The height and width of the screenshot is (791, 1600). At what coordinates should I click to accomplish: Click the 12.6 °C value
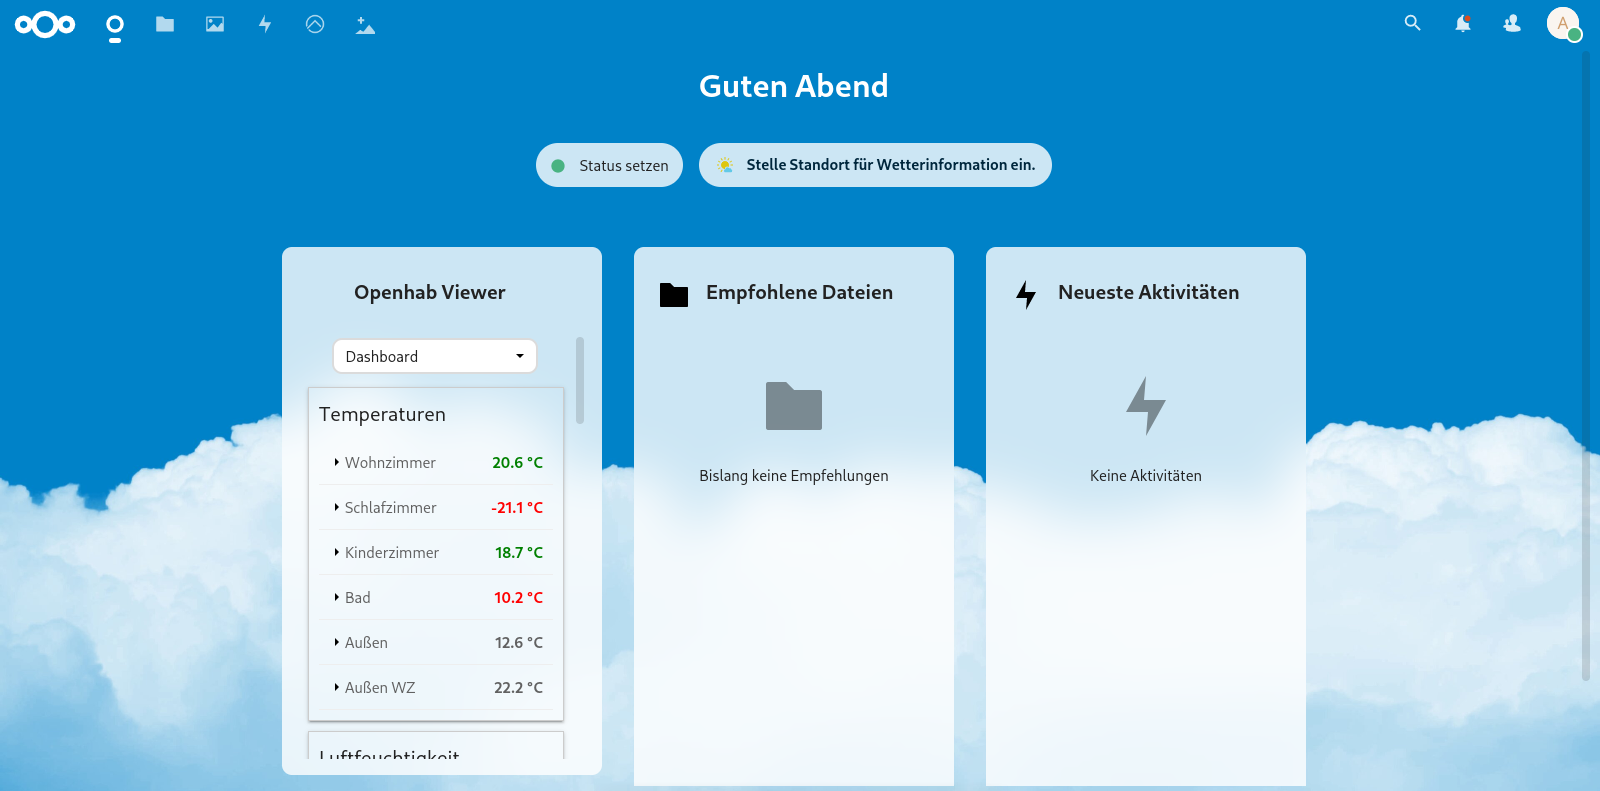coord(519,642)
